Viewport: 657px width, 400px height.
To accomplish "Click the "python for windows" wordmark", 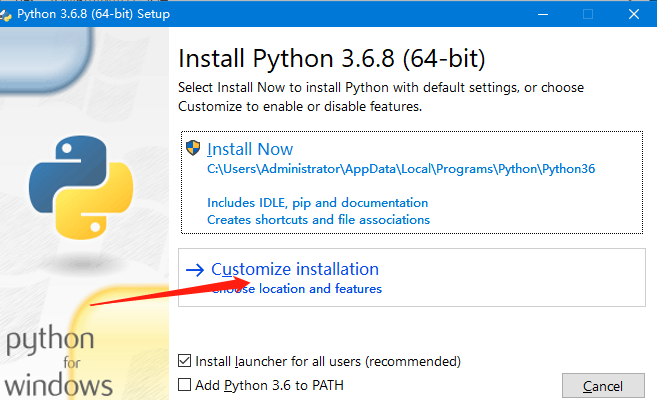I will point(57,360).
